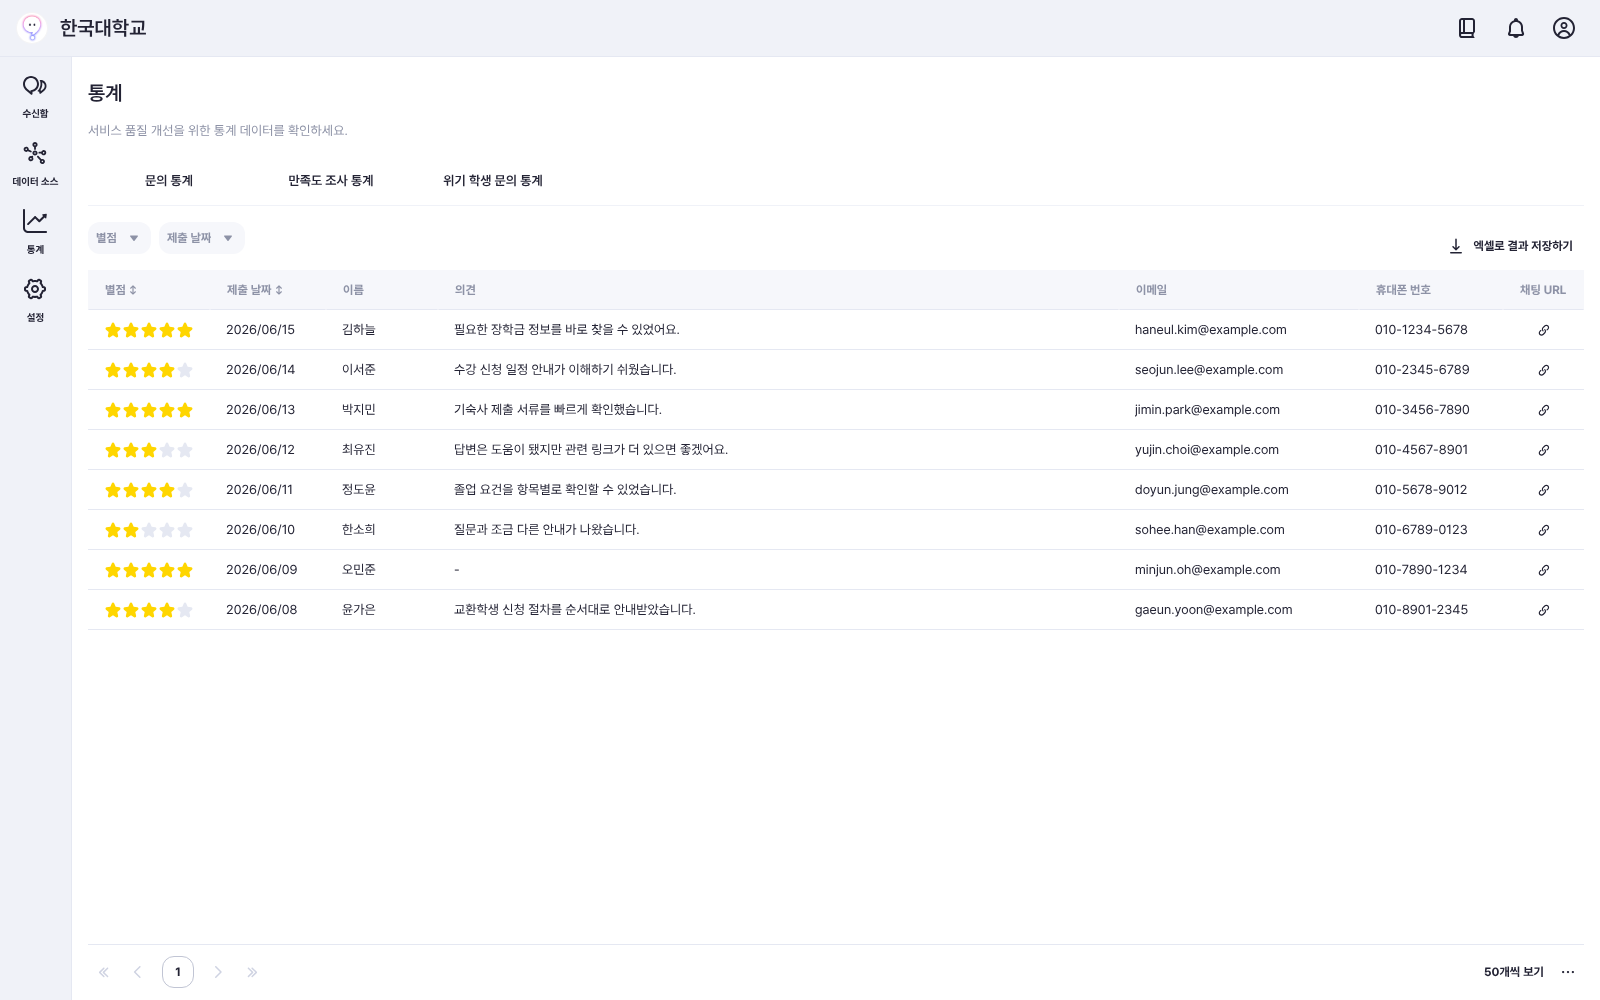The width and height of the screenshot is (1600, 1000).
Task: Click comment 기숙사 제출 서류를 빠르게 확인했습니다.
Action: [558, 410]
